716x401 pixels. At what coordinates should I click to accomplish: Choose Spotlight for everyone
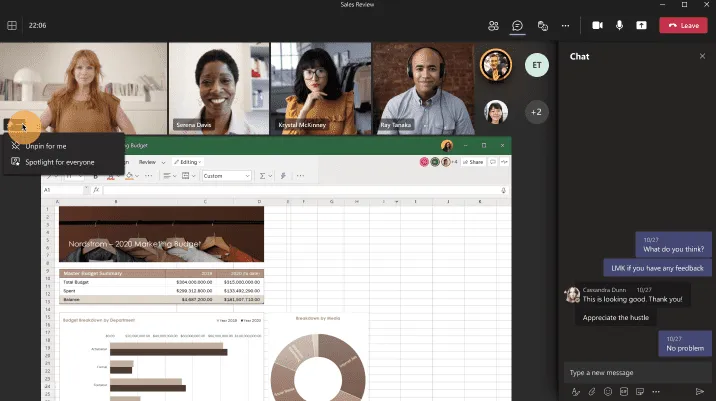tap(59, 161)
